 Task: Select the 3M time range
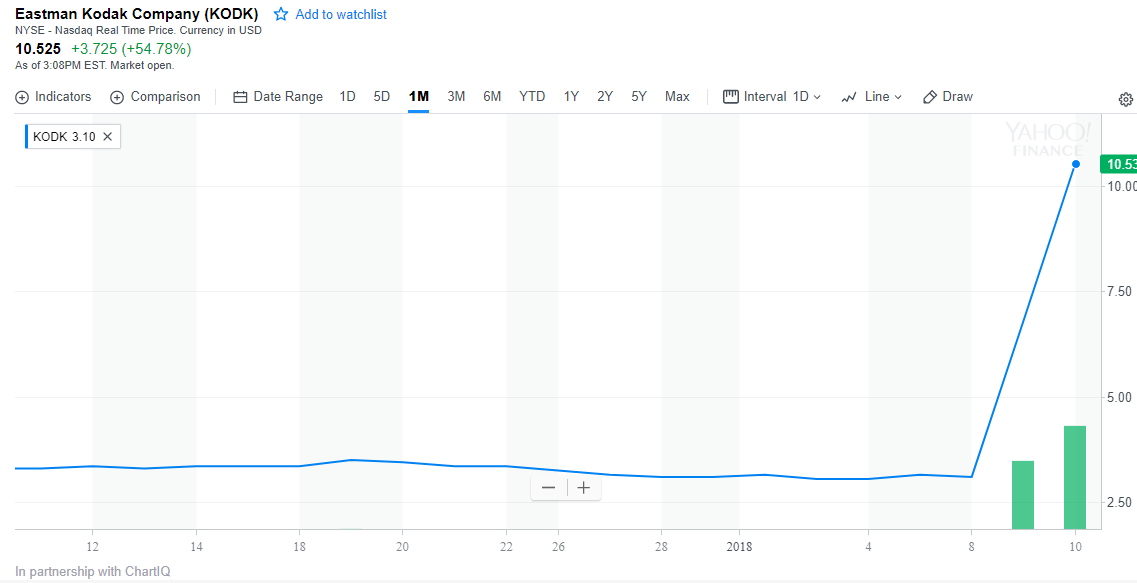point(456,96)
